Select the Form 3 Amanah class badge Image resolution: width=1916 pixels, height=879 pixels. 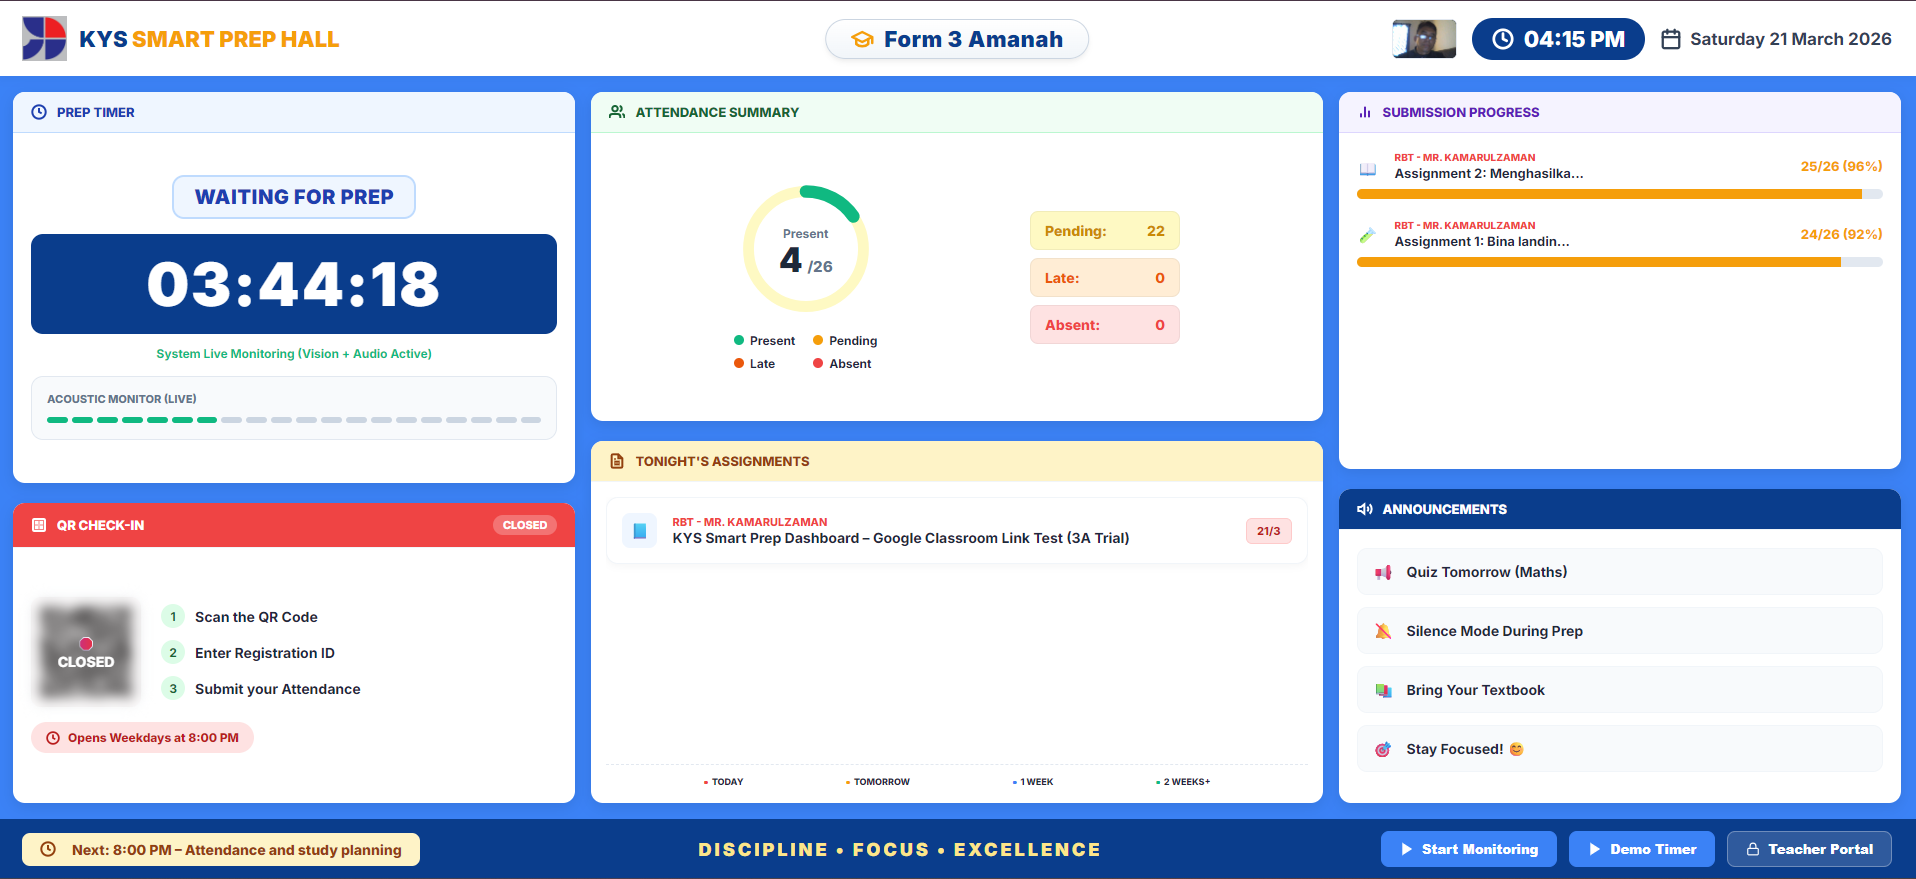pos(957,39)
